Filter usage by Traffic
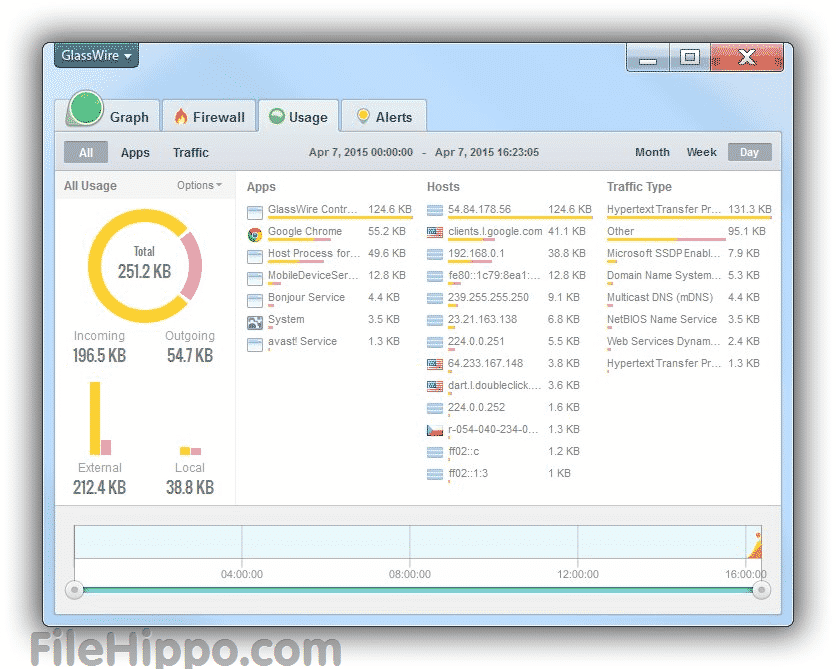The height and width of the screenshot is (669, 836). 190,153
